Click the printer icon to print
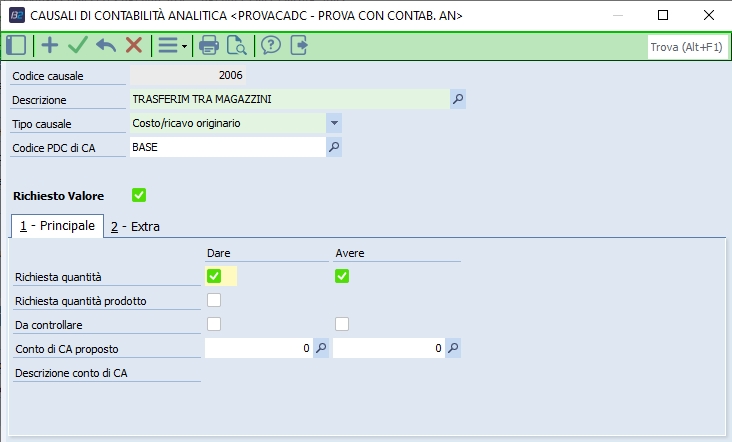The image size is (732, 442). 208,45
